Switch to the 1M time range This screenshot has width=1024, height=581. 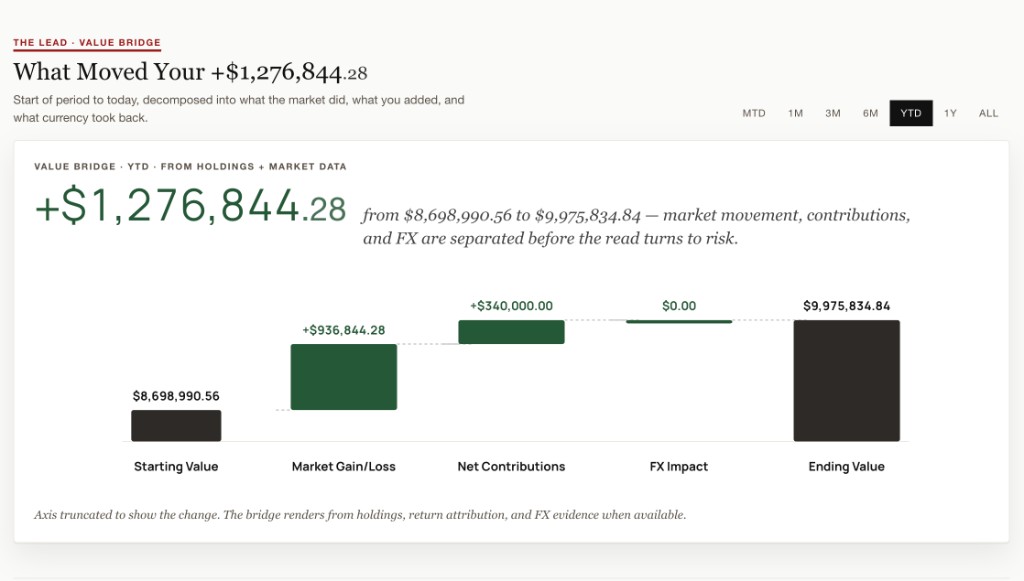795,113
